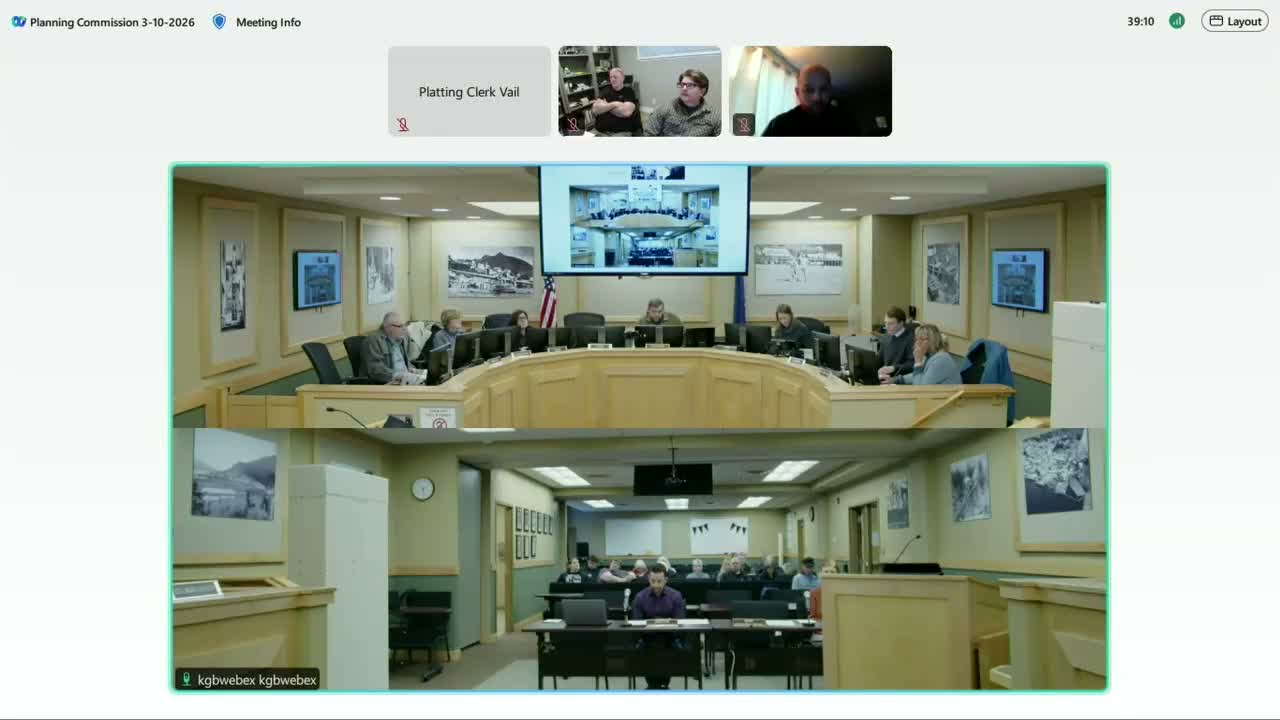The height and width of the screenshot is (720, 1280).
Task: Open the Meeting Info panel
Action: click(x=268, y=22)
